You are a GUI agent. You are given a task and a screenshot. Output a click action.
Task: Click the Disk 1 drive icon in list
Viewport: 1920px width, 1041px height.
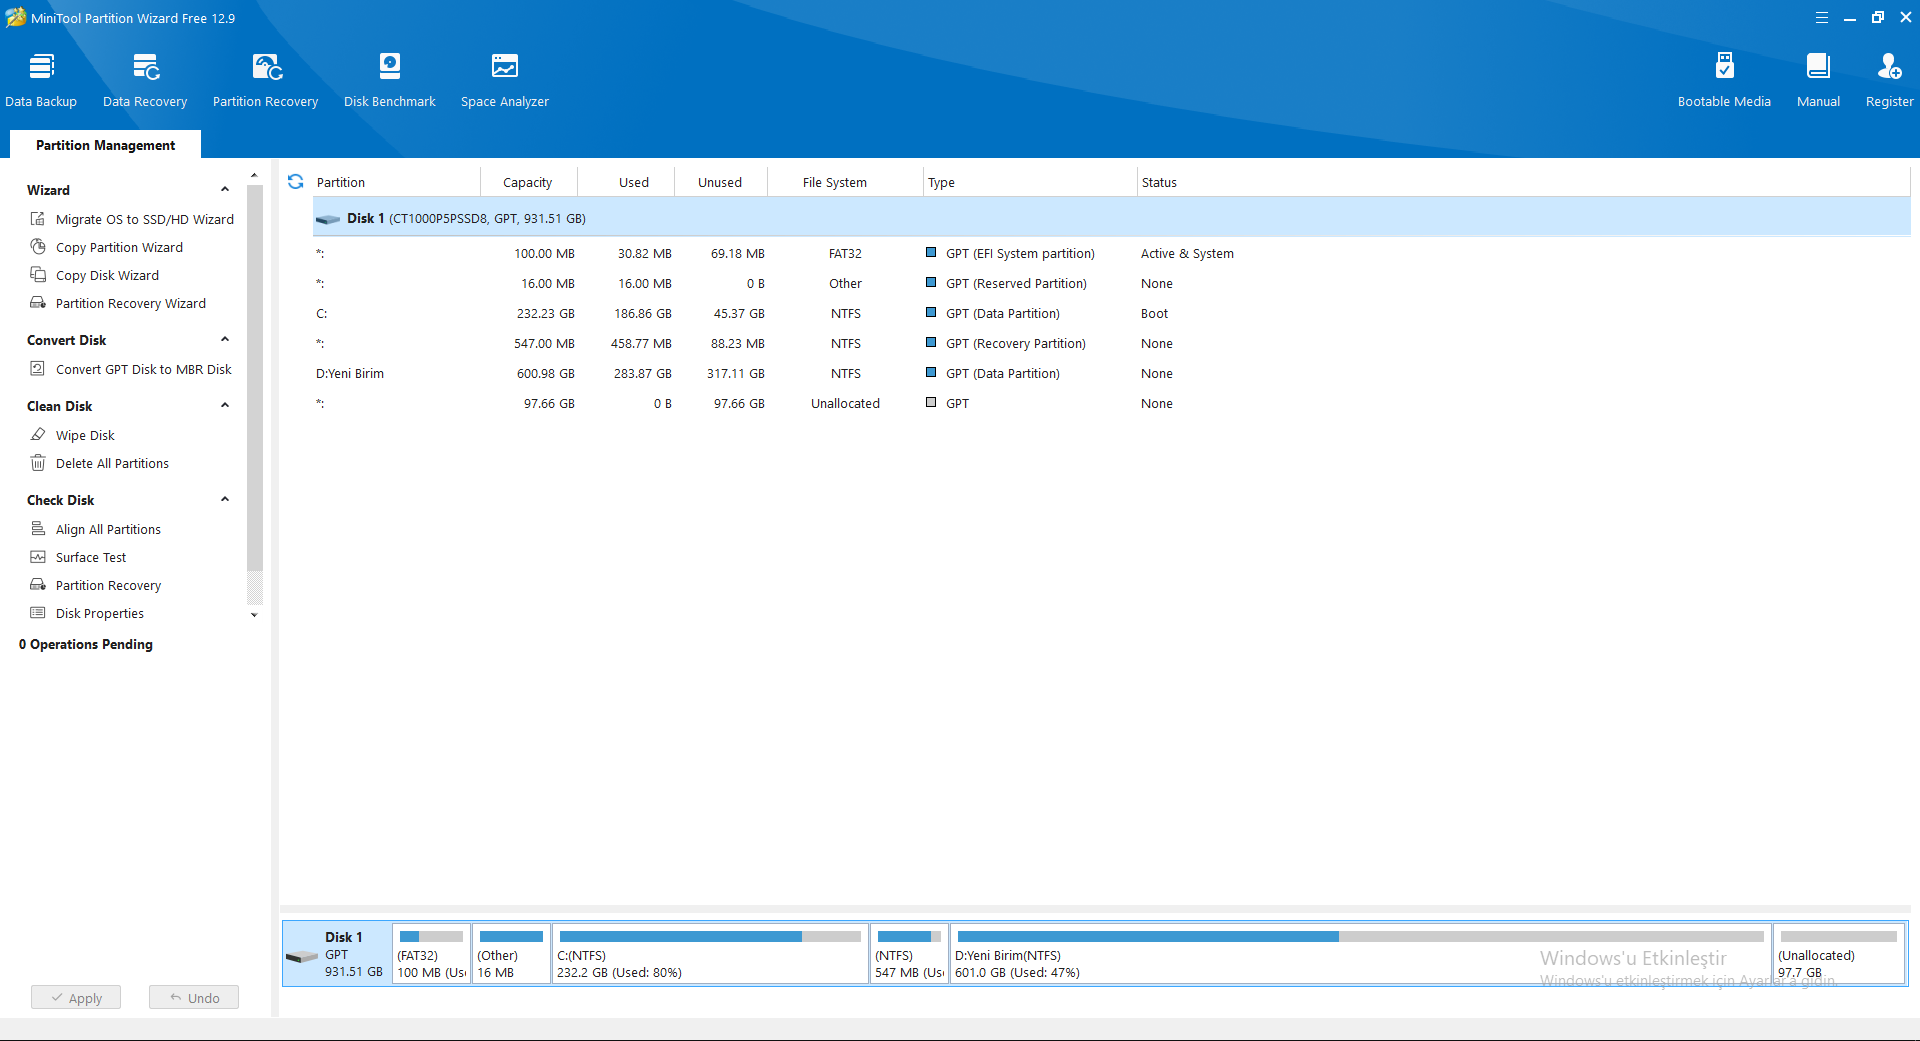[x=328, y=219]
